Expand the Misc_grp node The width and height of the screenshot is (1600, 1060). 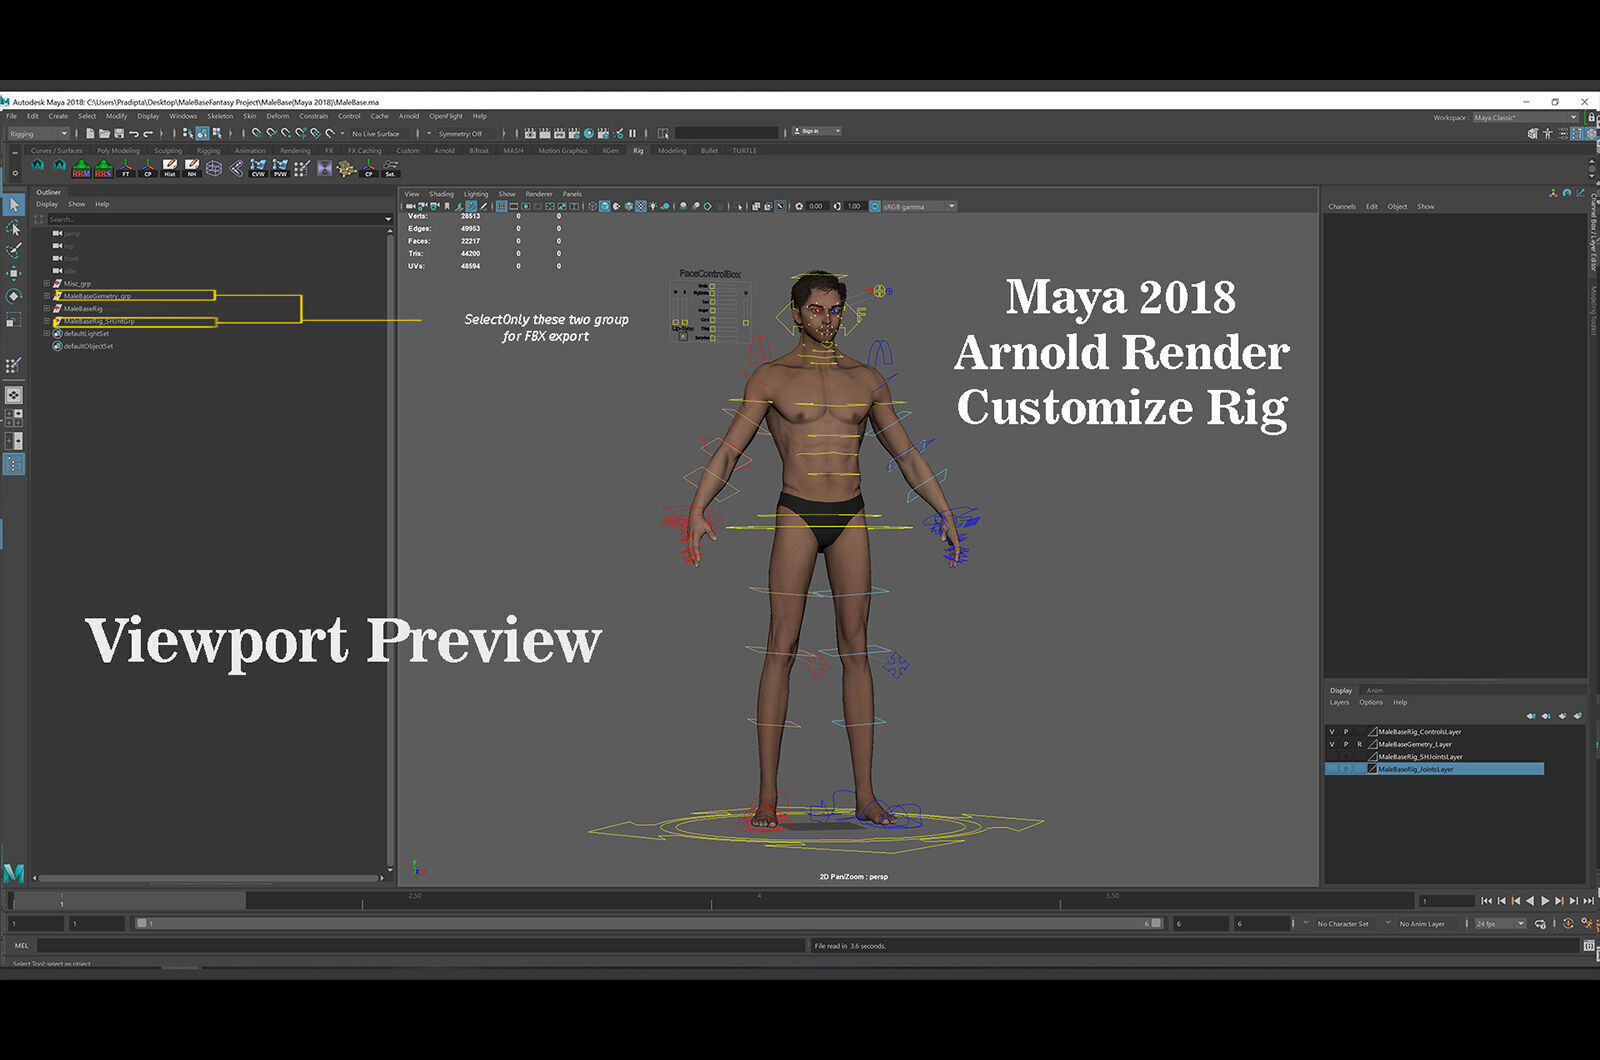click(46, 284)
